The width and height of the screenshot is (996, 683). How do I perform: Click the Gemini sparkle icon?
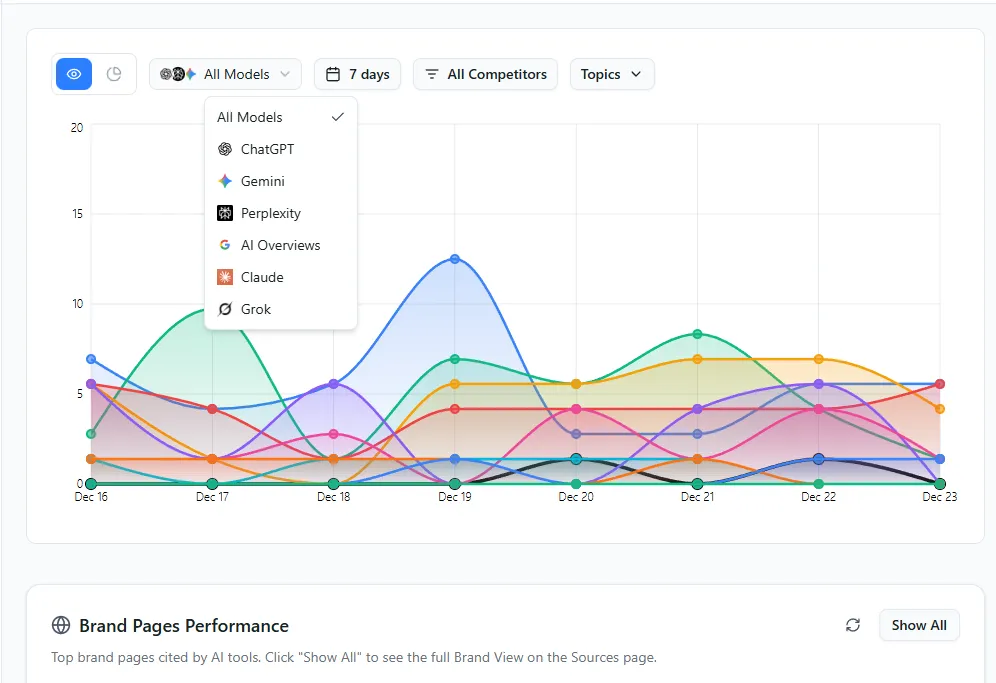(x=225, y=181)
